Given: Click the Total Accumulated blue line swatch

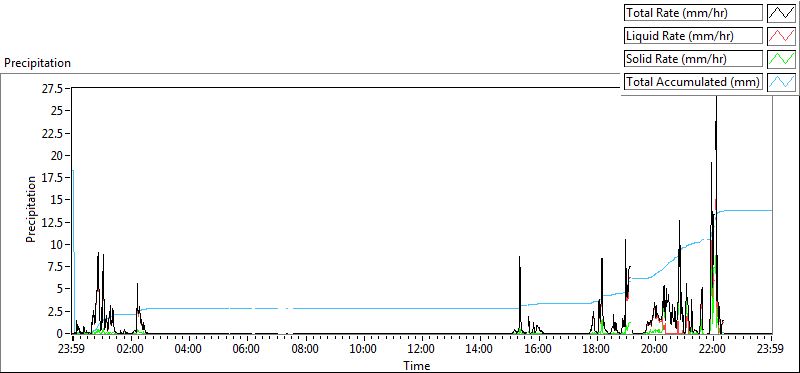Looking at the screenshot, I should click(x=782, y=82).
